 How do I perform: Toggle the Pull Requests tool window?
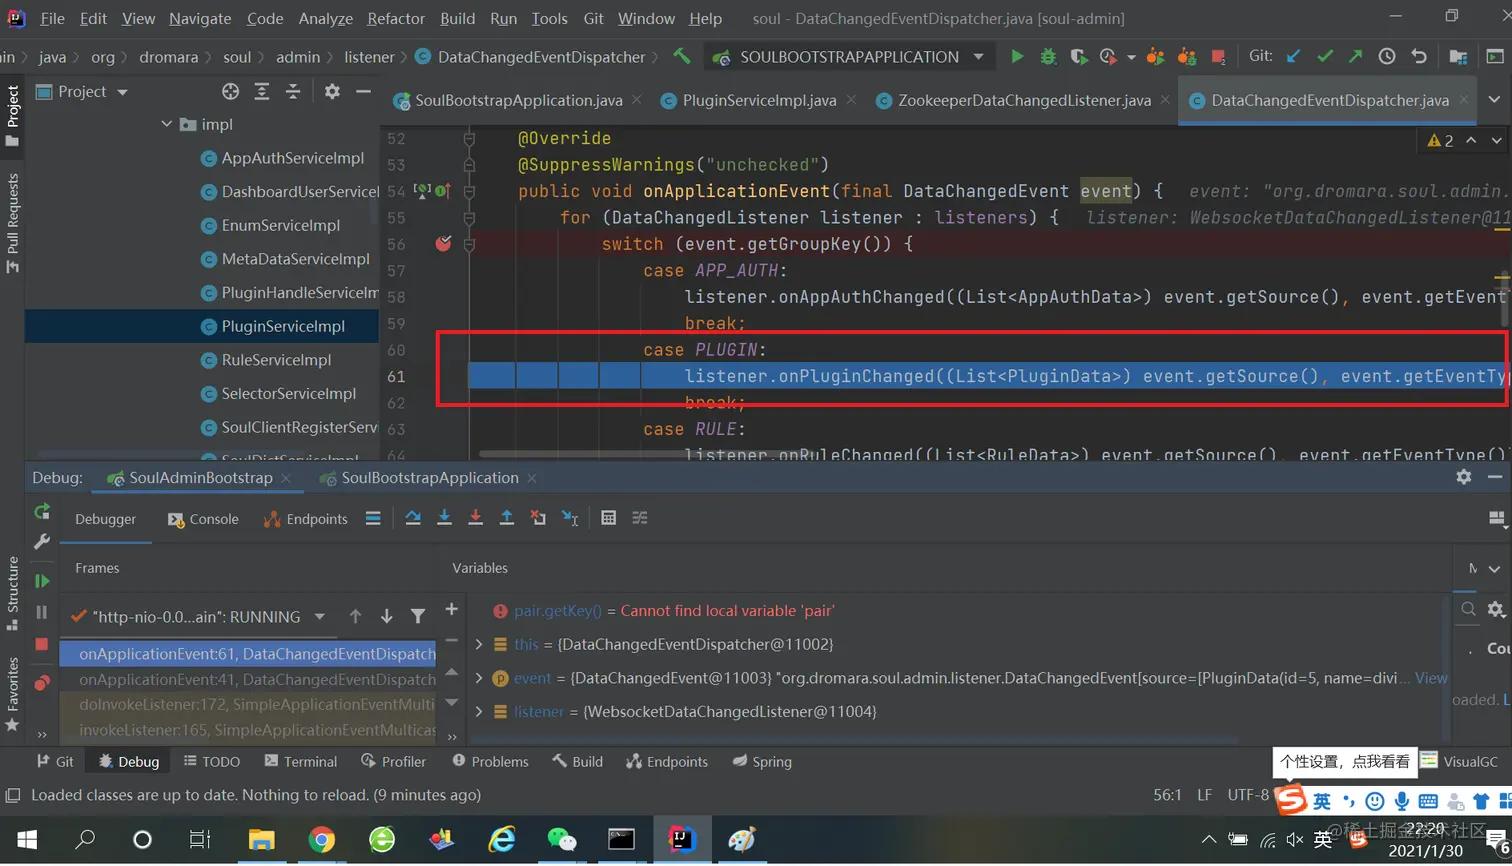pos(13,222)
